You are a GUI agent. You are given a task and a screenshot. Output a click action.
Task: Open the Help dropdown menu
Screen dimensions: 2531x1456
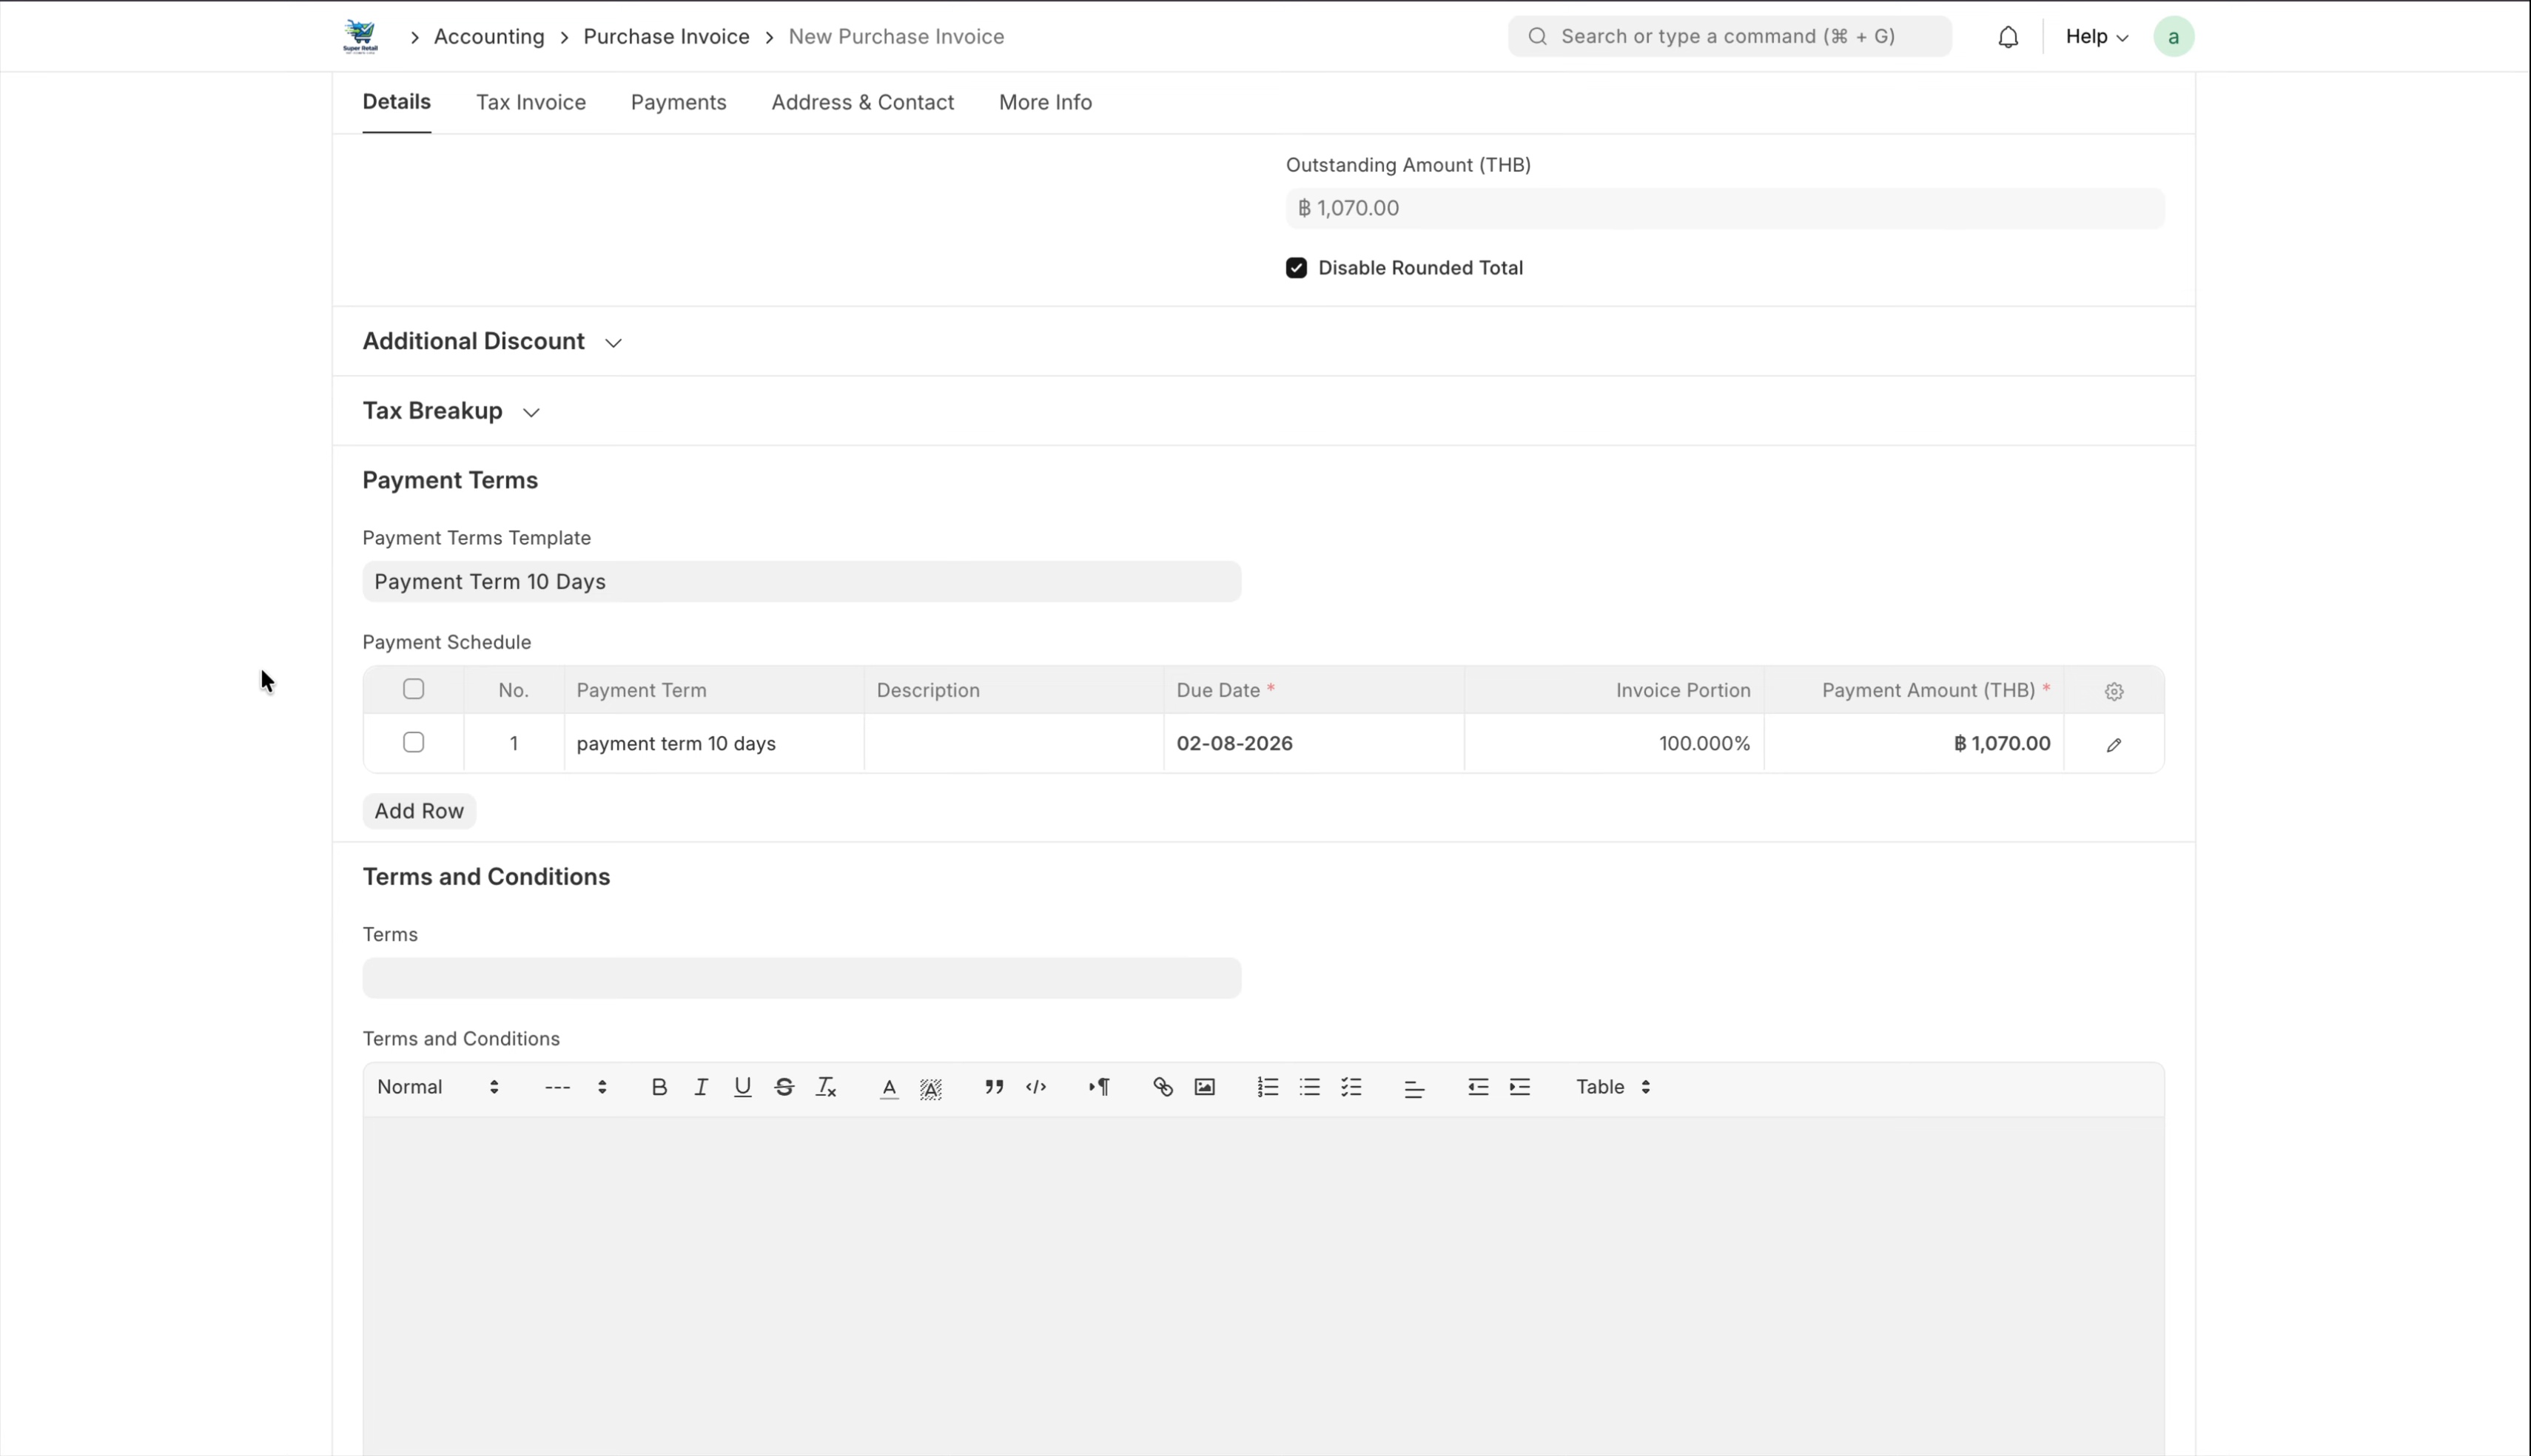2096,37
